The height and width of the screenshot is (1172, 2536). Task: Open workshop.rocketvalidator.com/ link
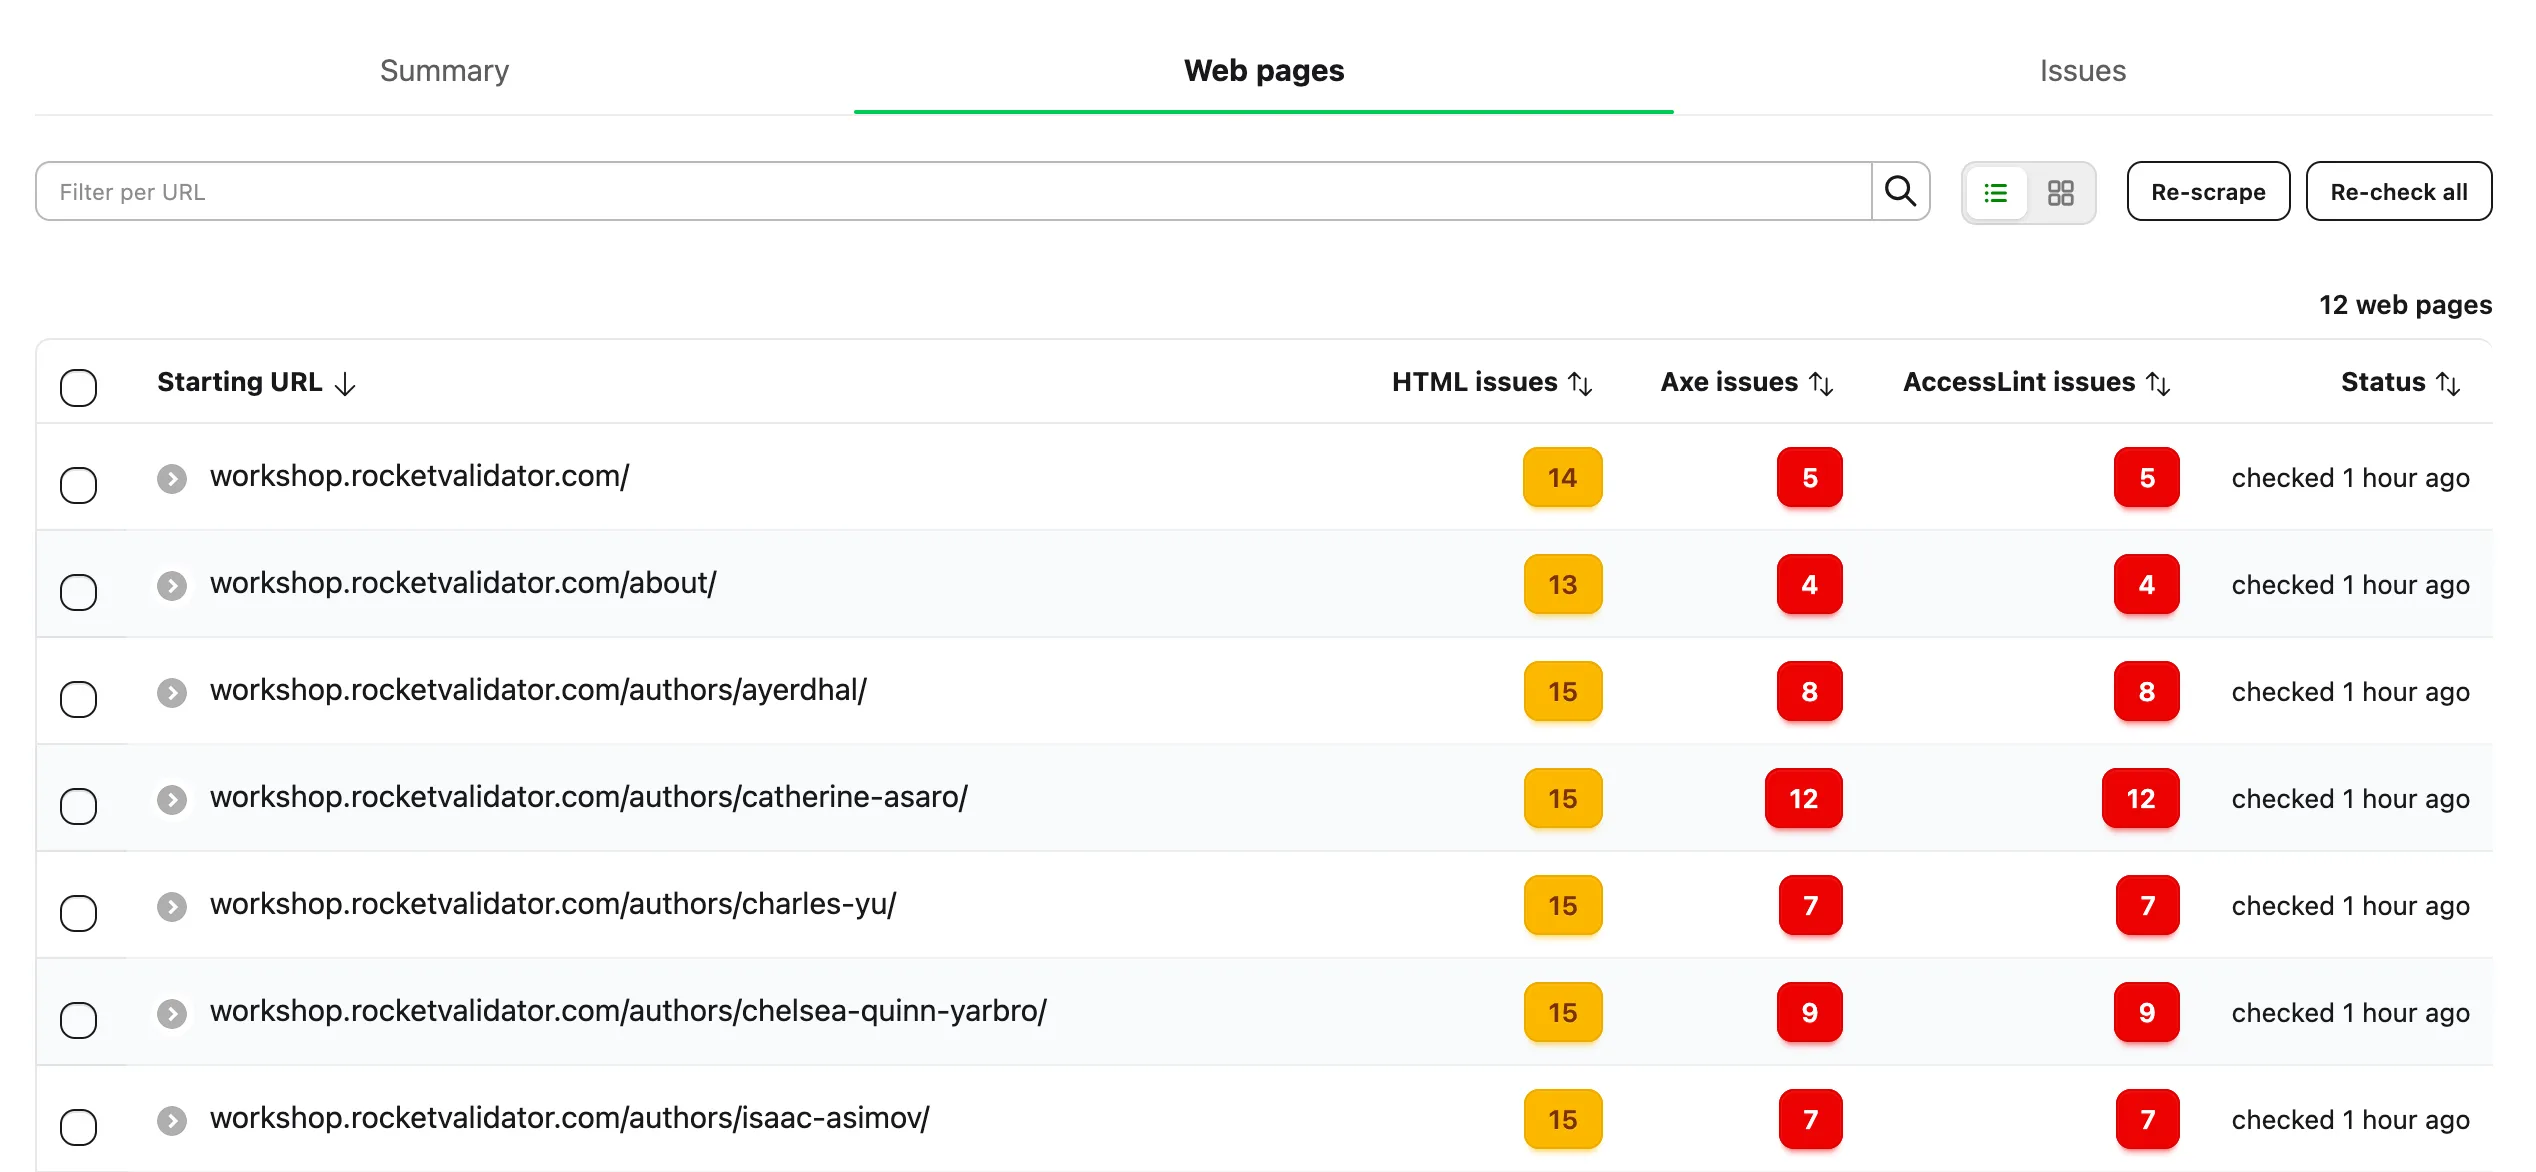click(419, 477)
